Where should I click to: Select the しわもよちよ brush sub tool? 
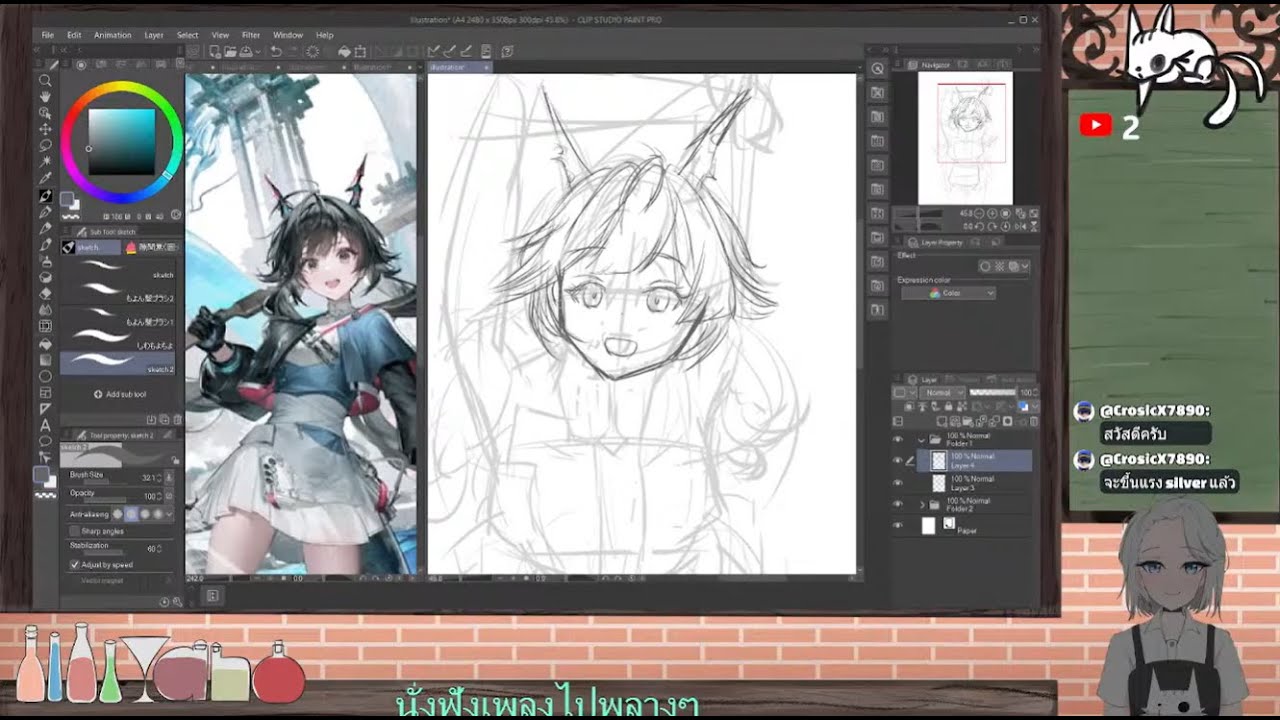[118, 339]
